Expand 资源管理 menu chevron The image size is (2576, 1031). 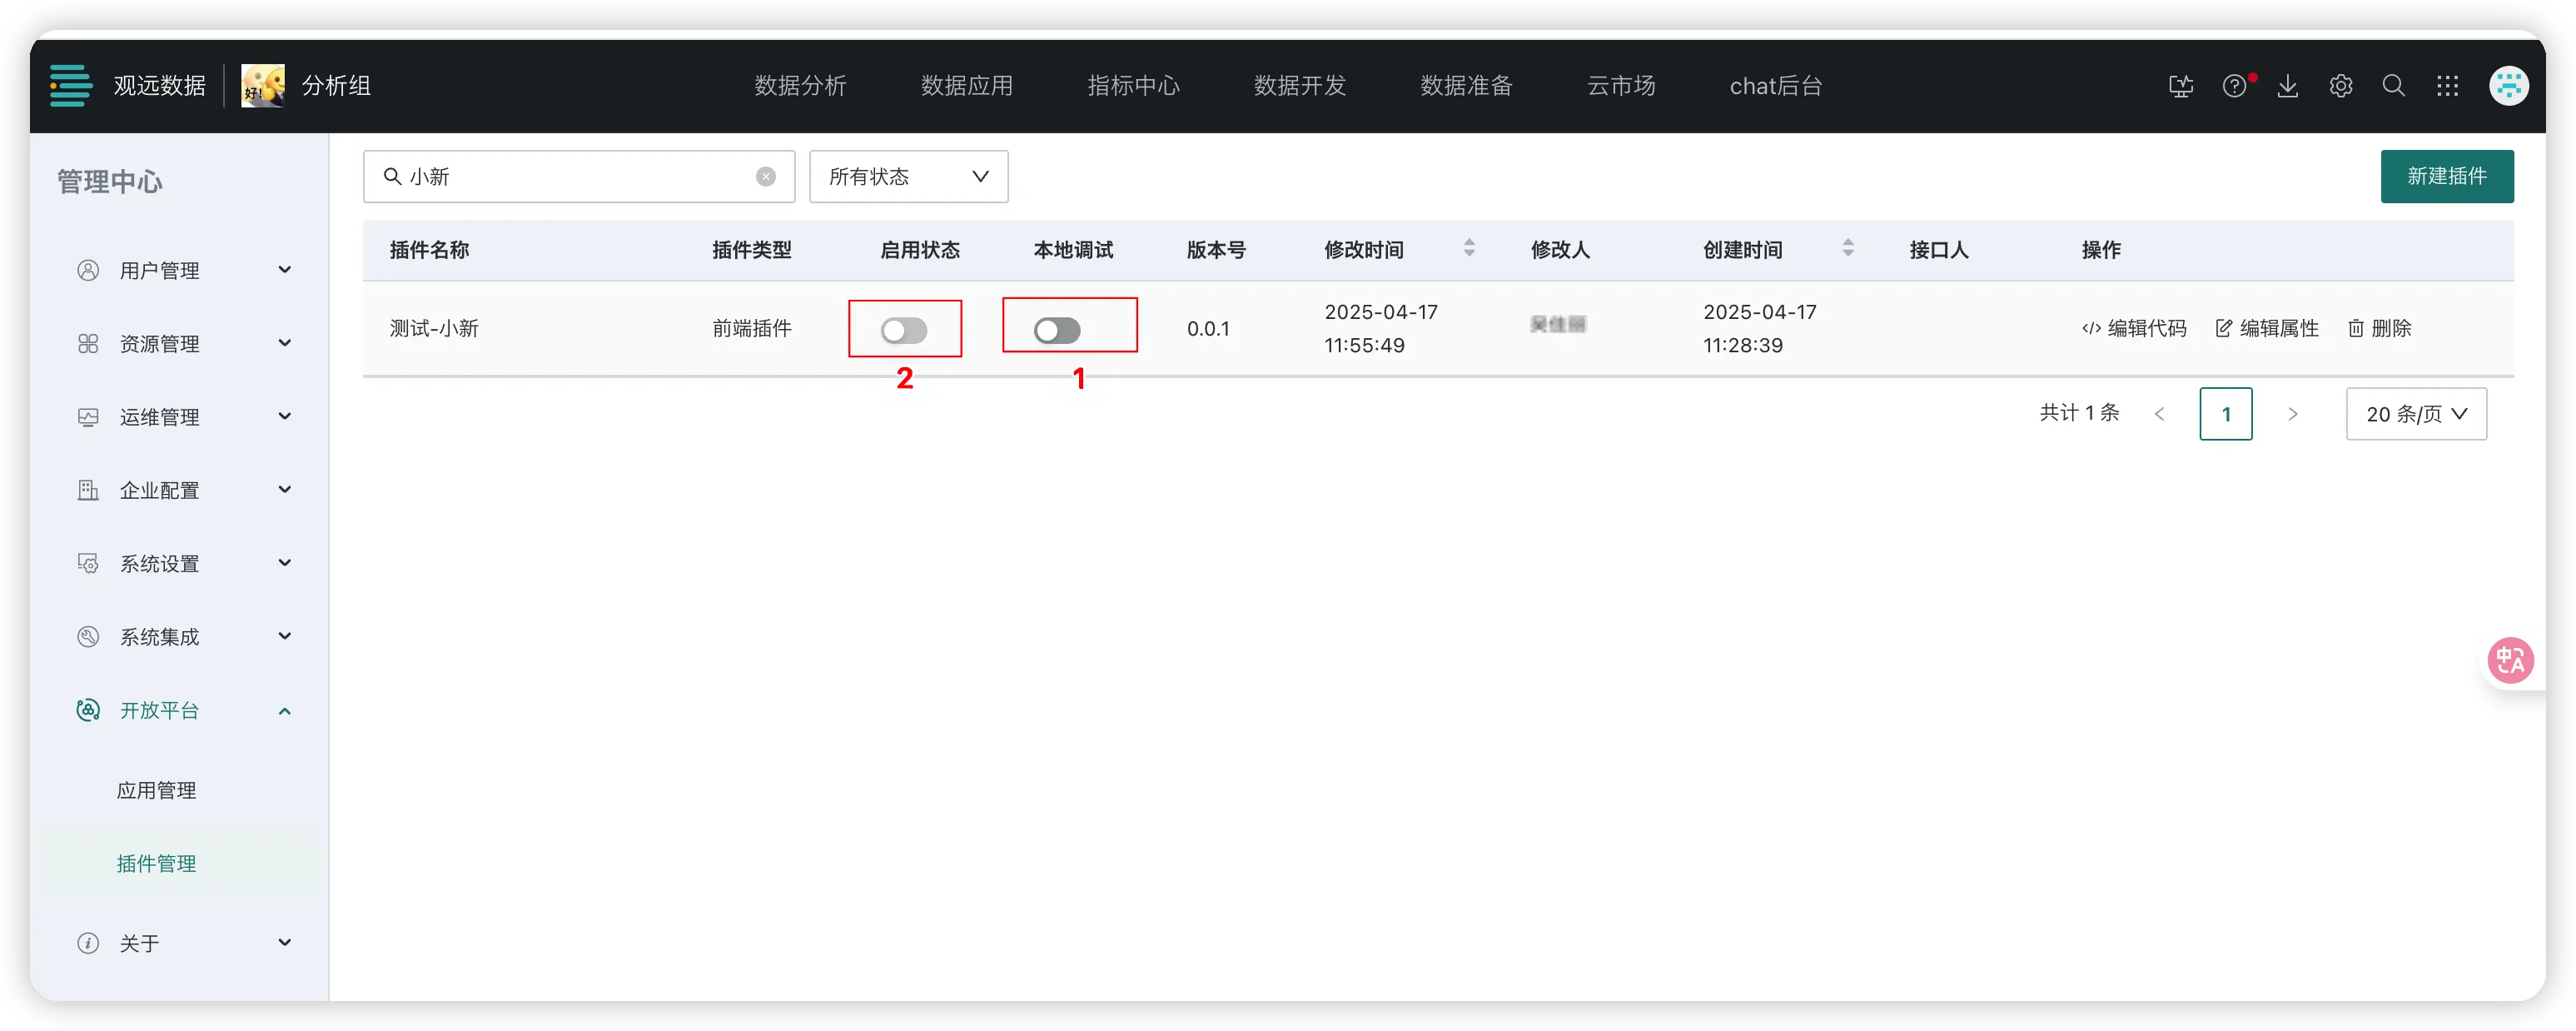(x=285, y=343)
